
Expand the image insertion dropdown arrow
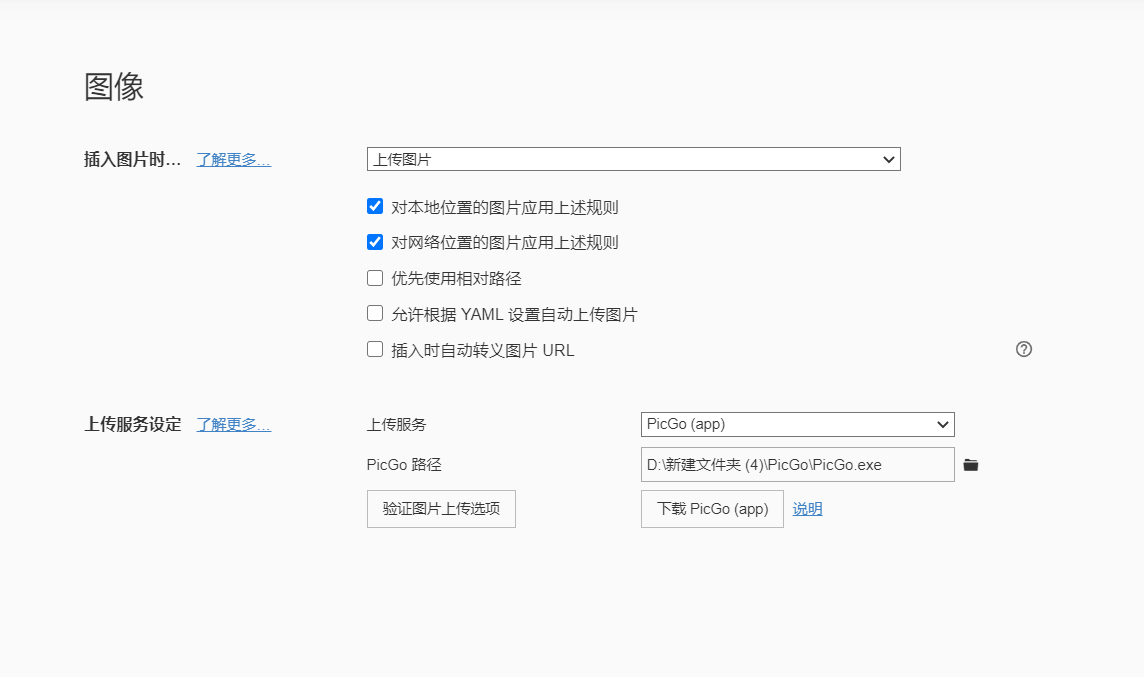coord(889,159)
